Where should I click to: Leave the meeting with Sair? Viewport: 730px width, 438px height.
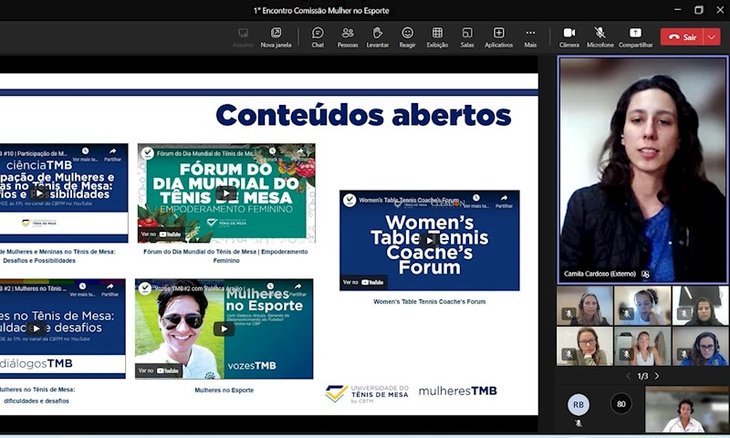point(682,37)
